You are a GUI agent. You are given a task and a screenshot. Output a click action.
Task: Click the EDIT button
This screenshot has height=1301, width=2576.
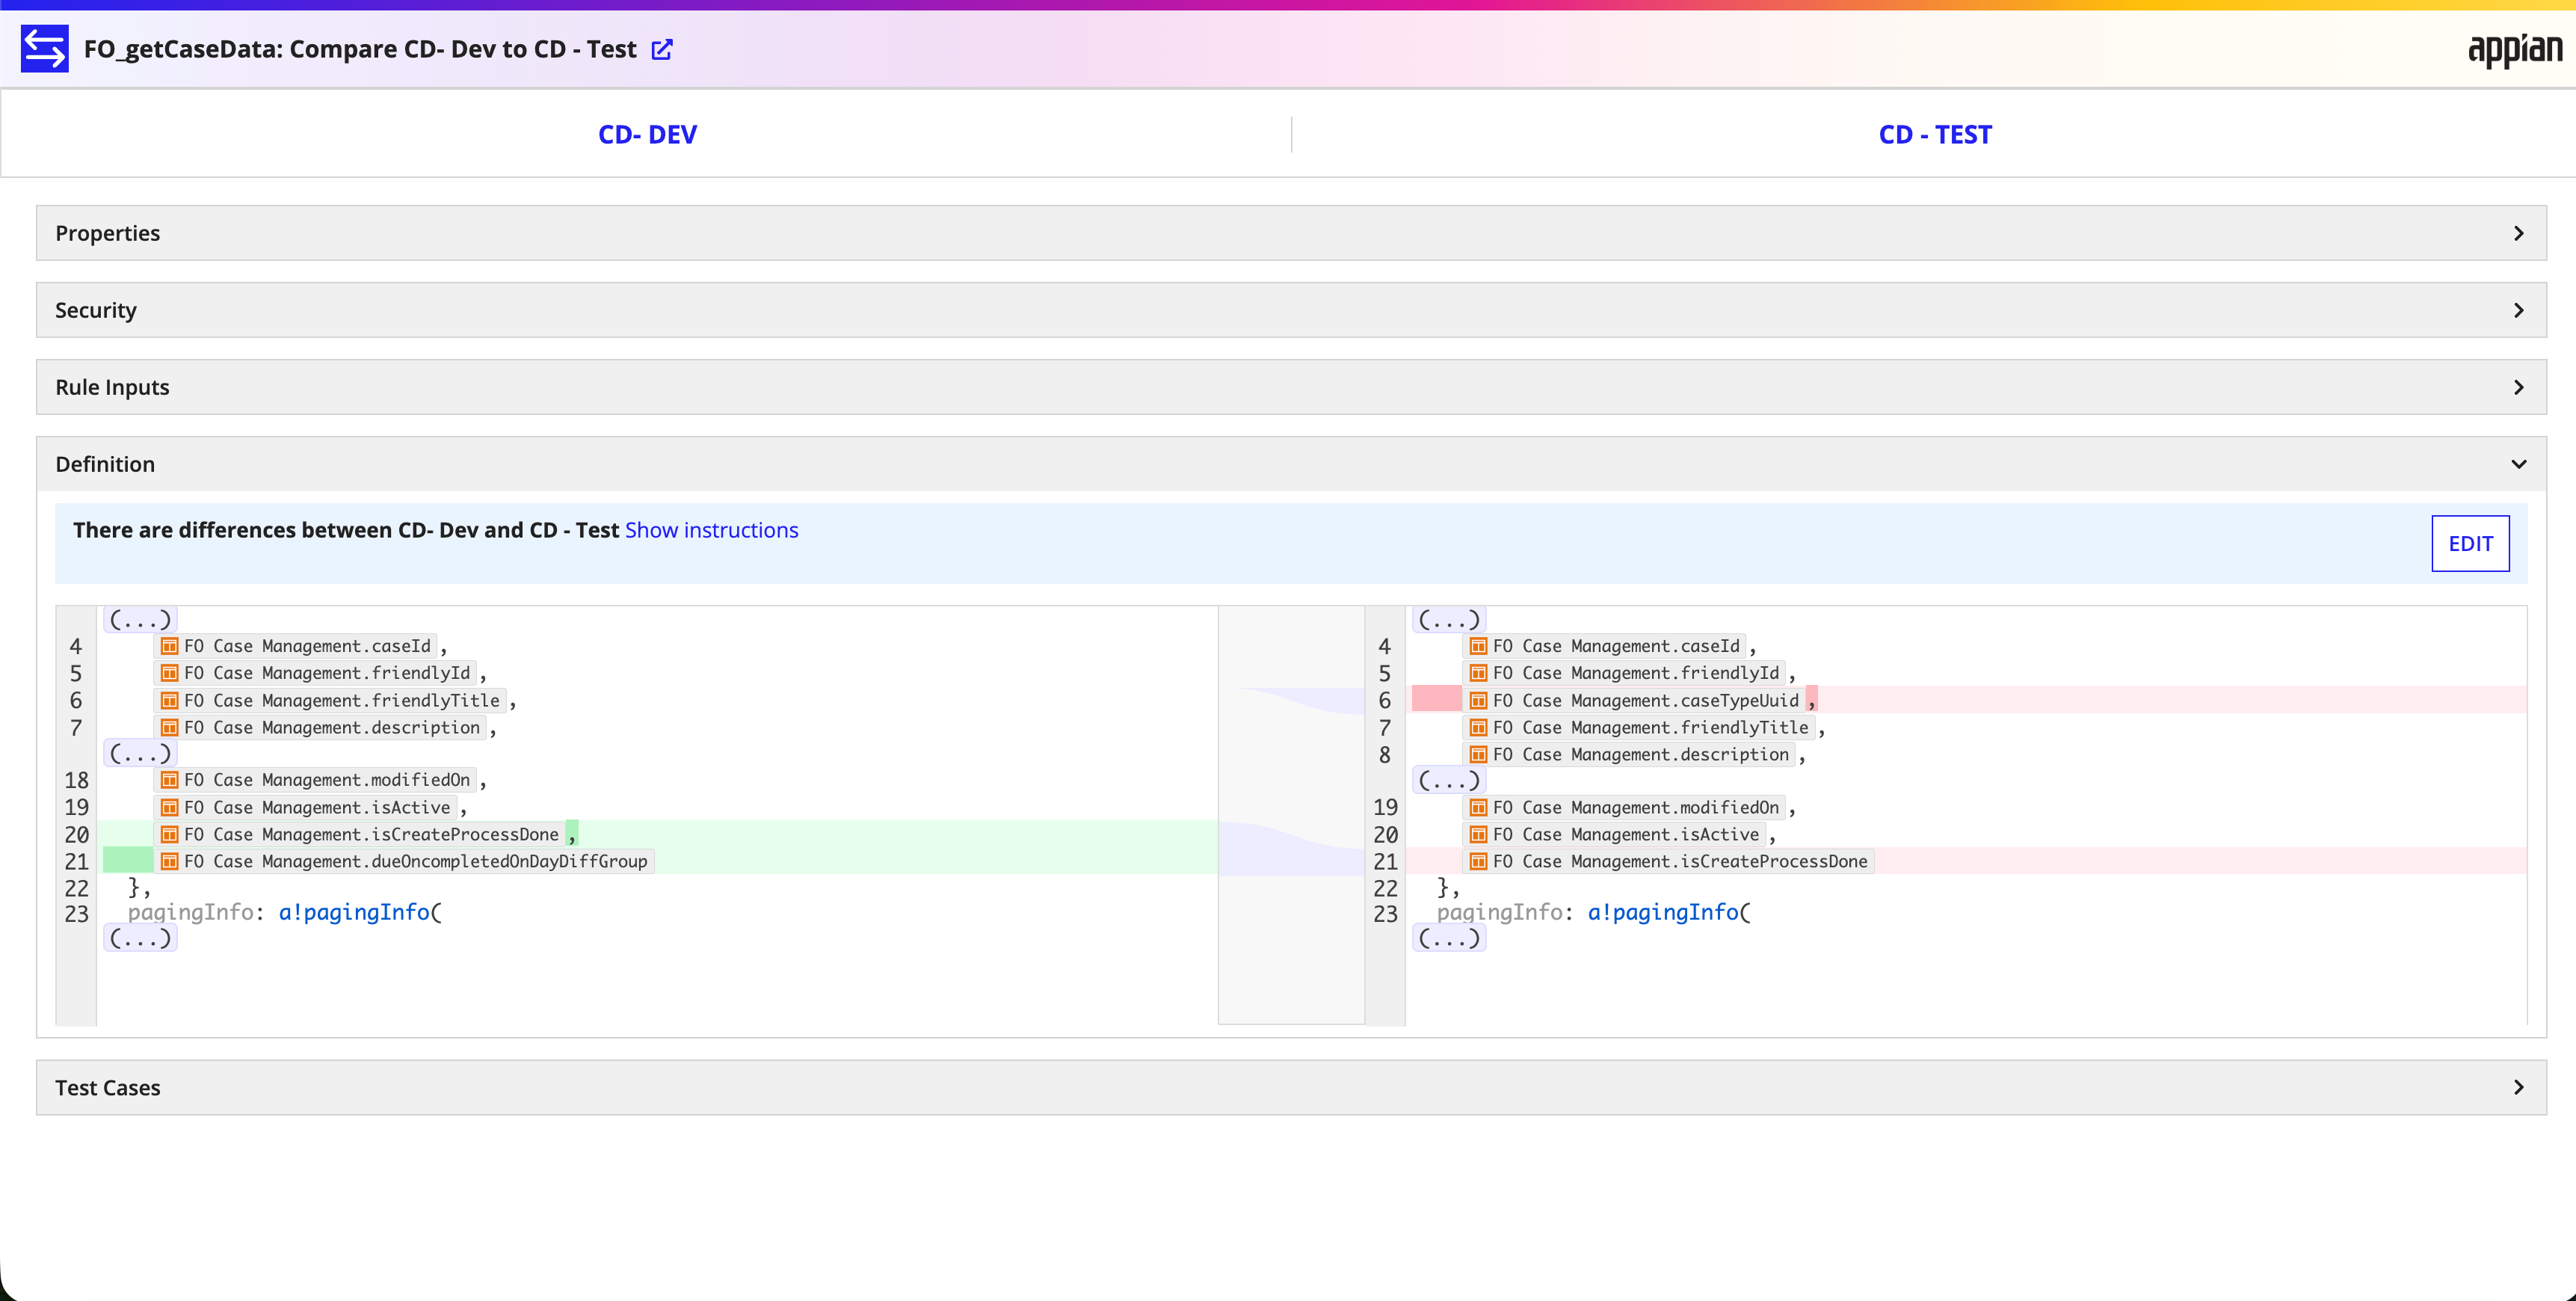[2470, 543]
